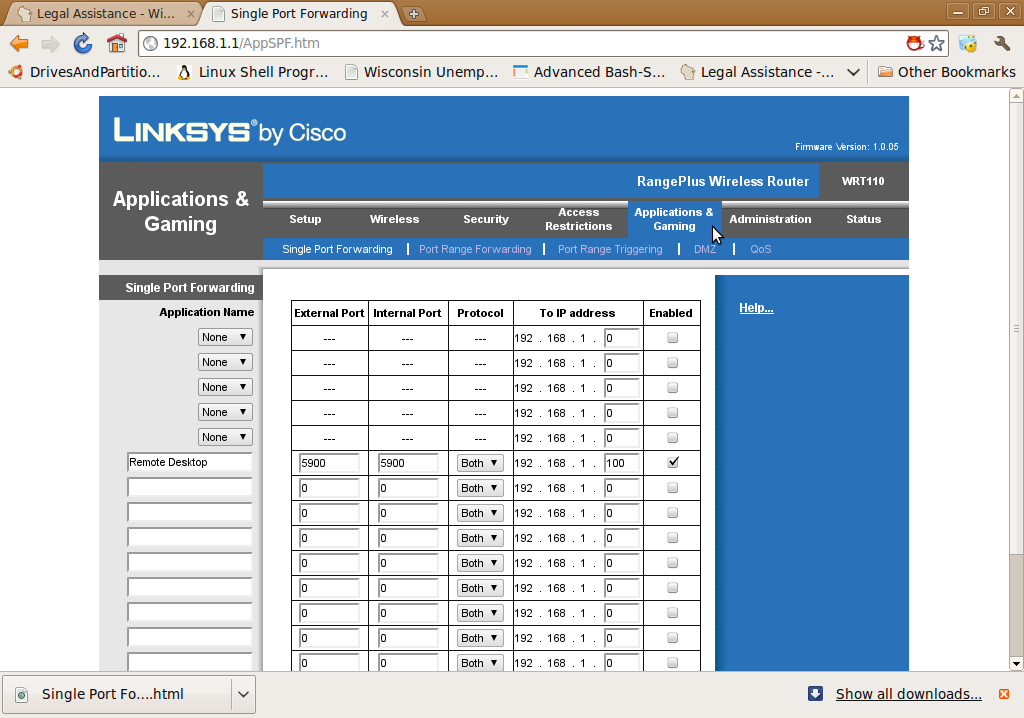Click the page vertical scrollbar down arrow

coord(1016,664)
